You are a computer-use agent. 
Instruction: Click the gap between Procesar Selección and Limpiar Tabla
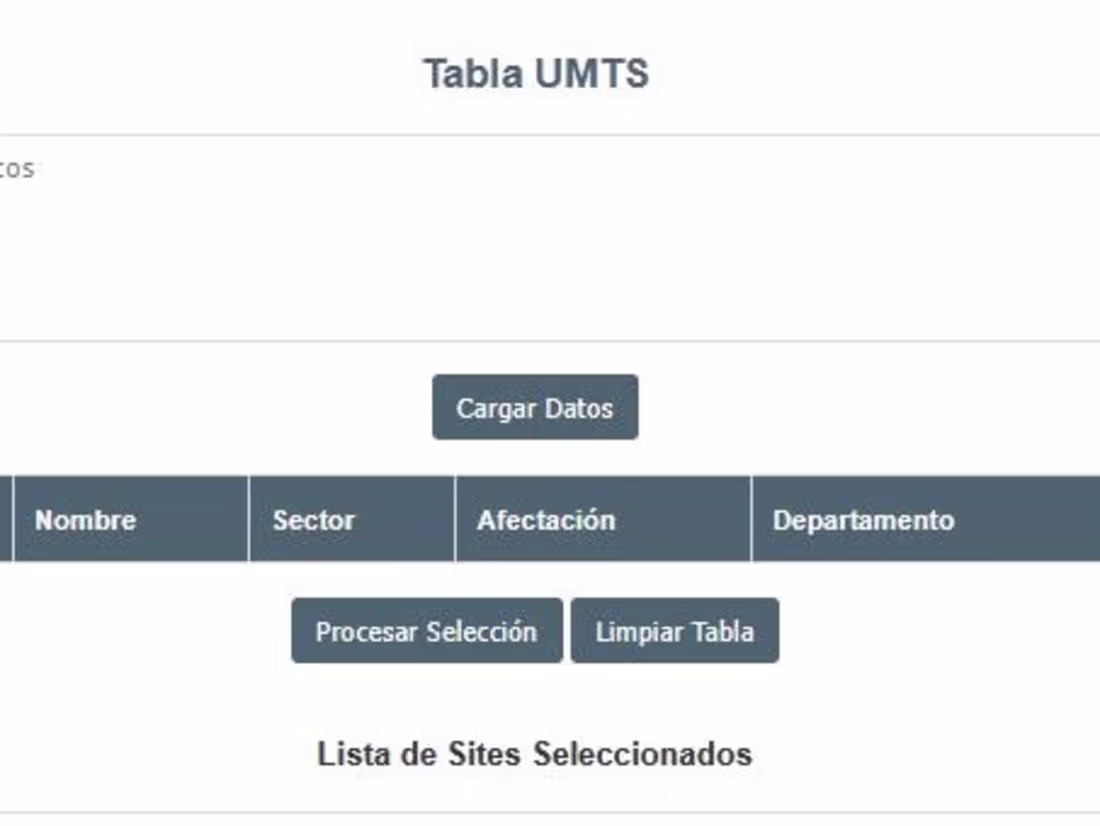tap(567, 631)
